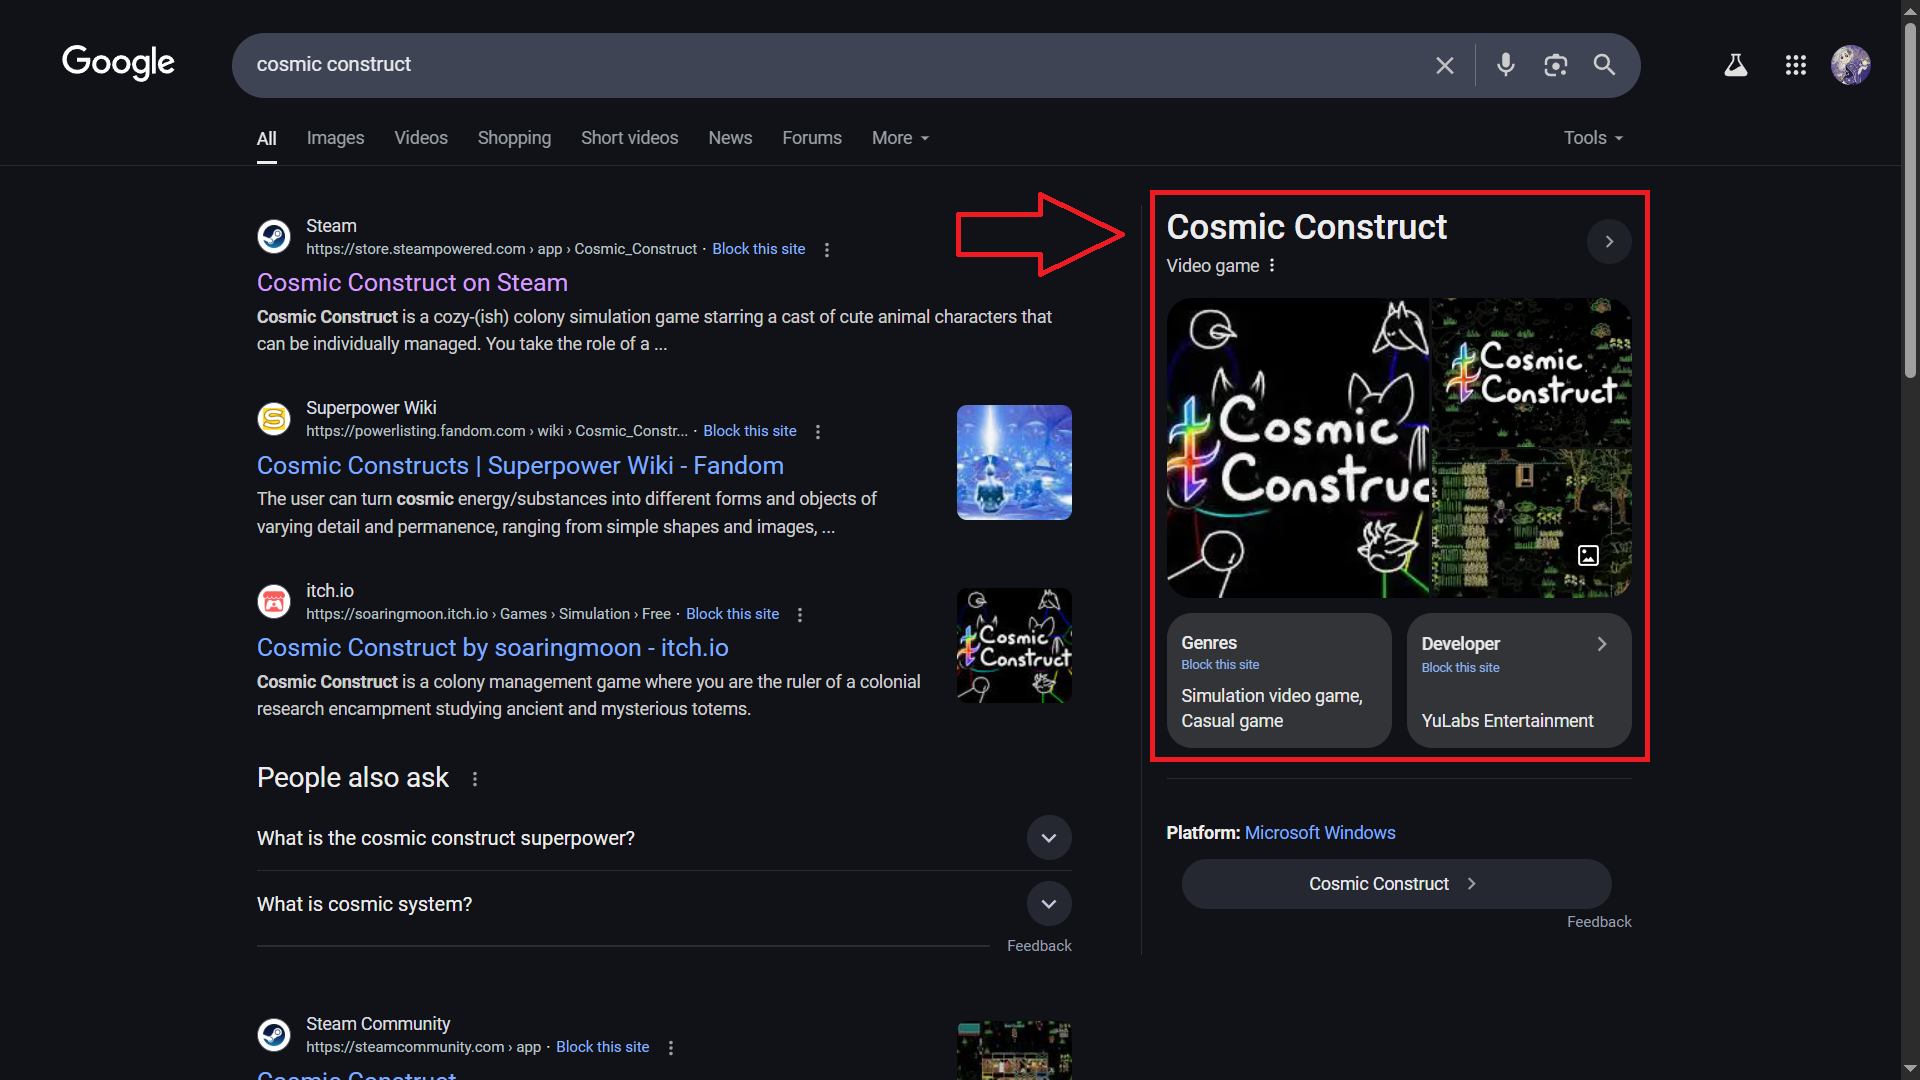The height and width of the screenshot is (1080, 1920).
Task: Click Block this site for itch.io result
Action: [x=732, y=614]
